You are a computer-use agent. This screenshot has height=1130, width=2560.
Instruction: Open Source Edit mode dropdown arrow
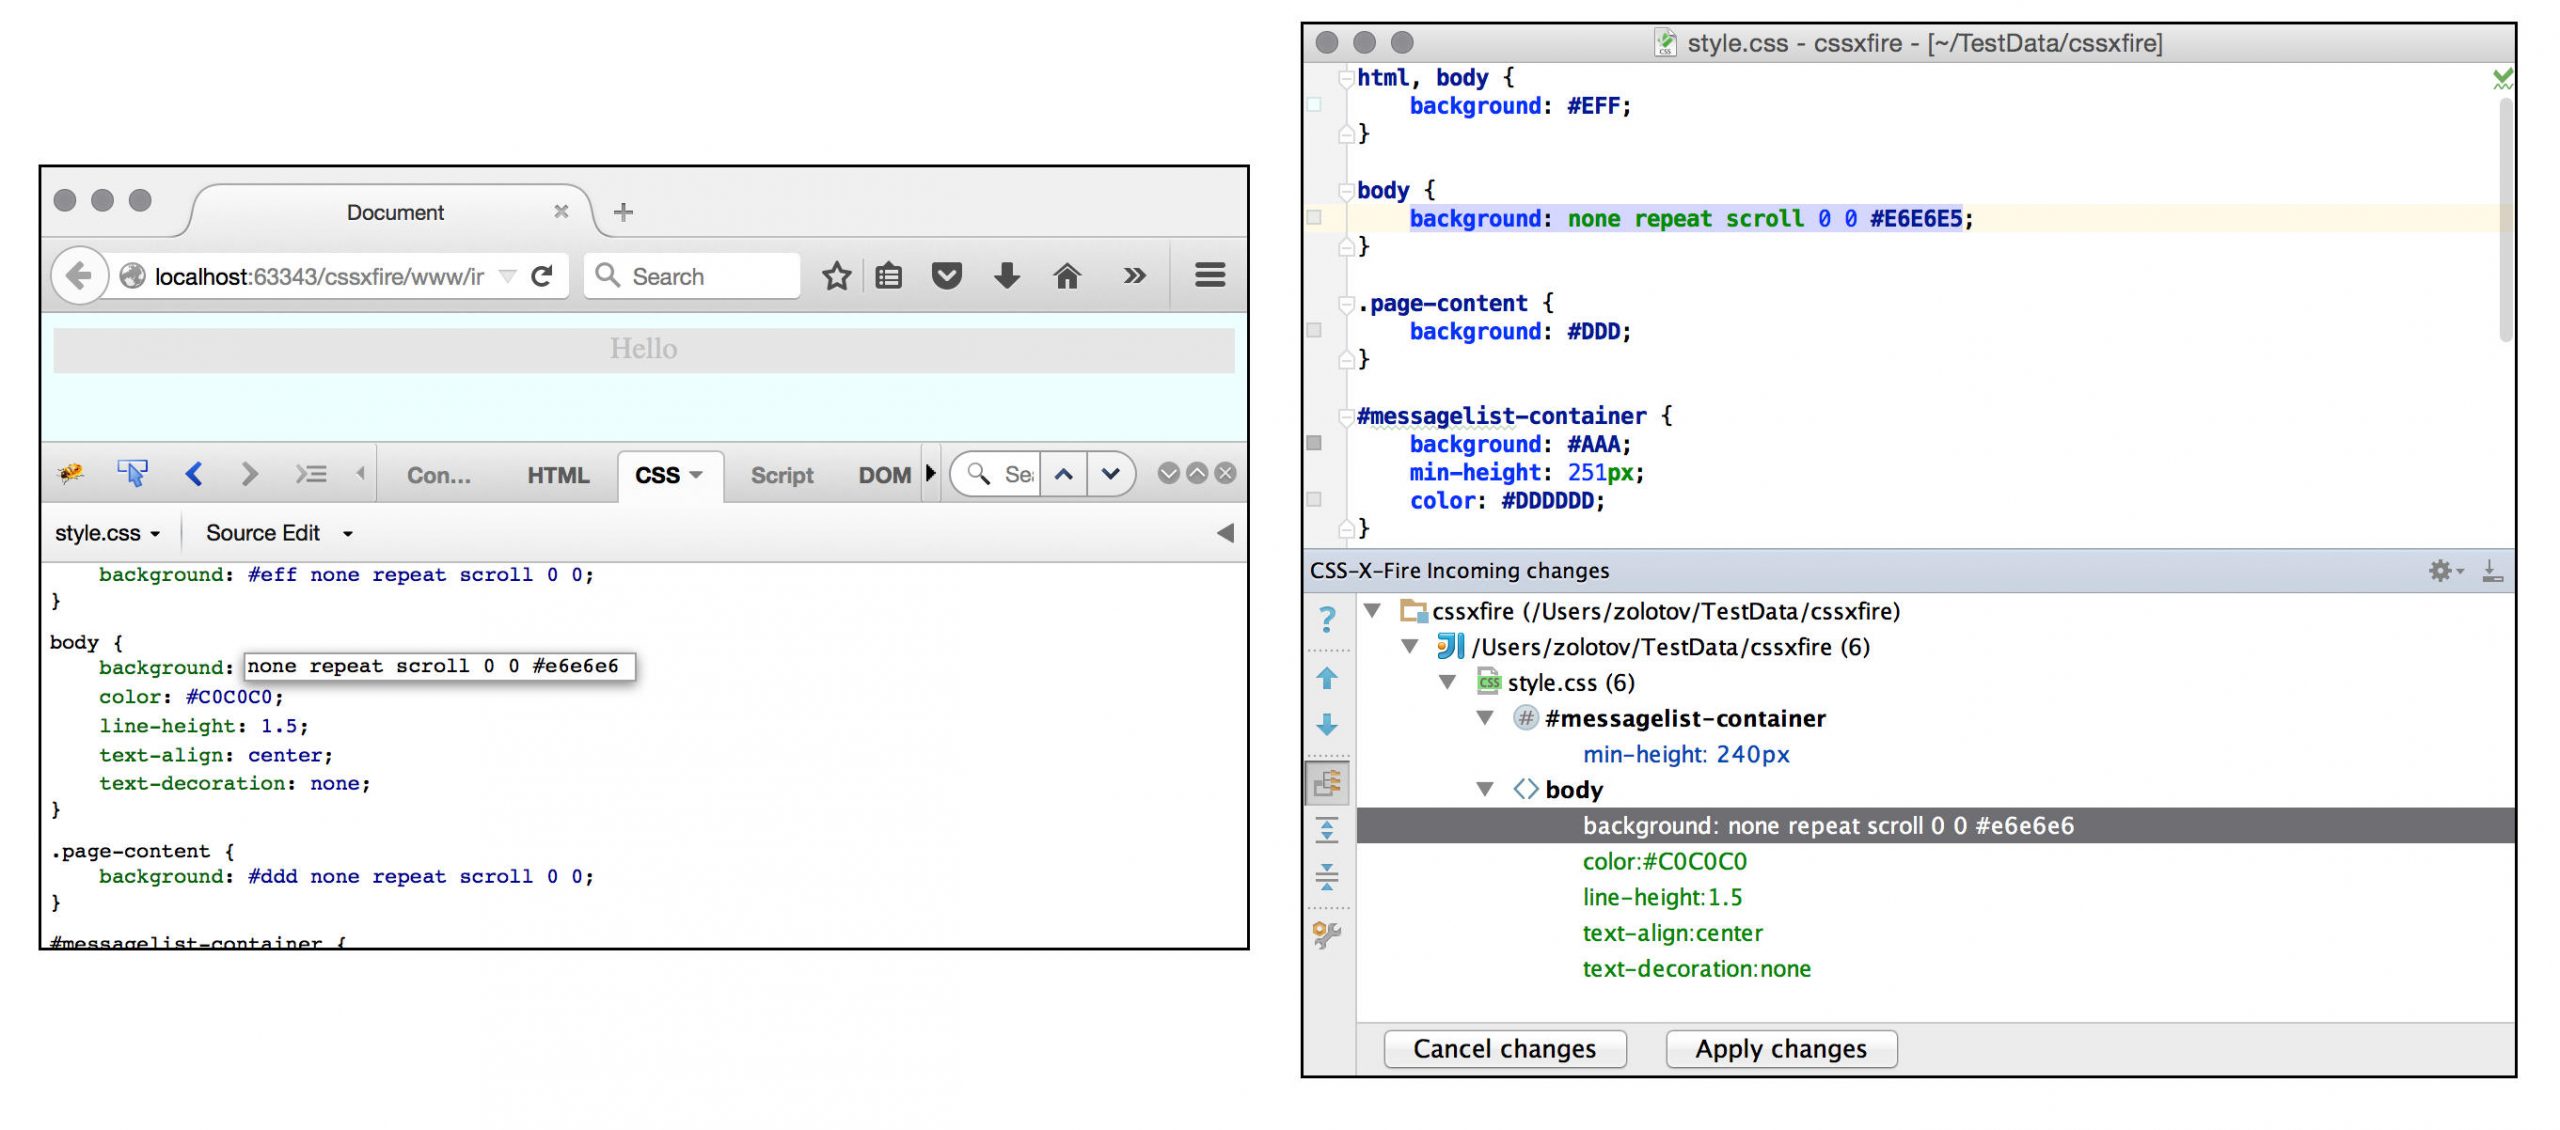click(348, 534)
